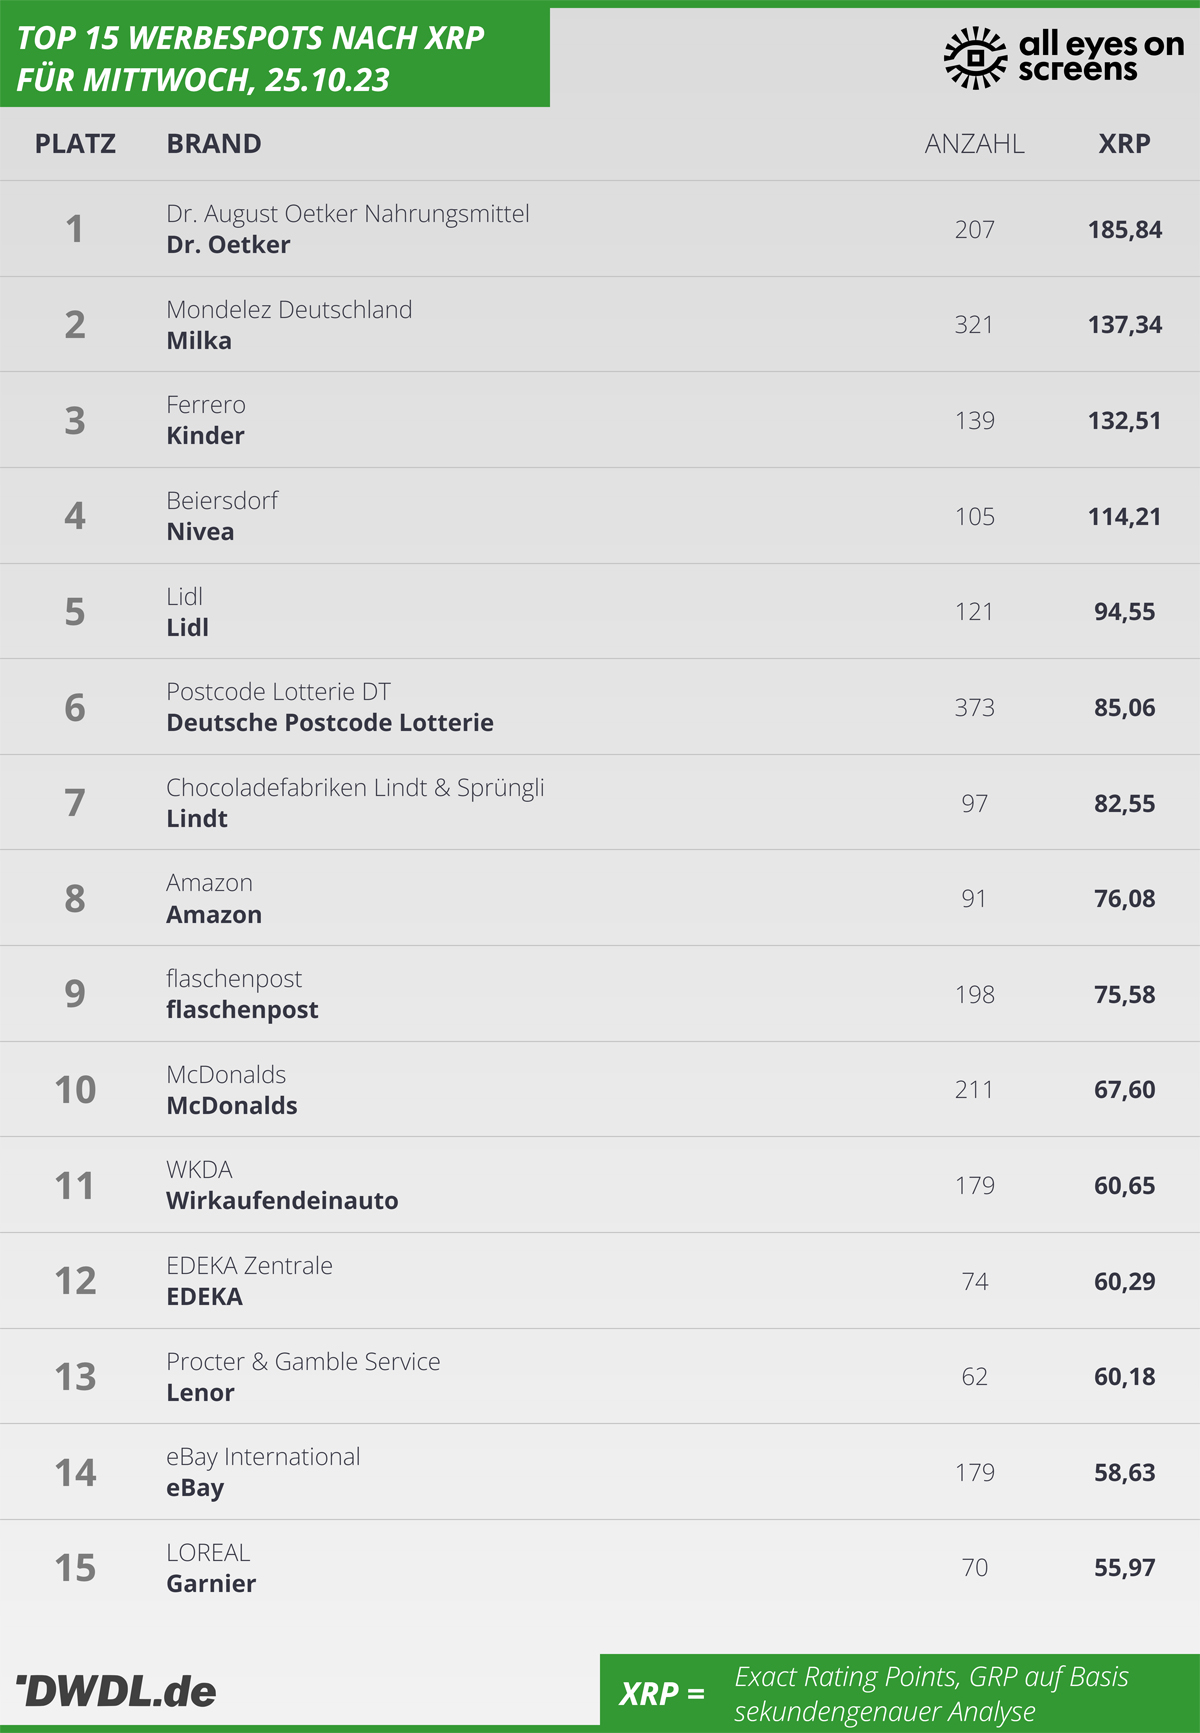1200x1733 pixels.
Task: Select the flaschenpost brand row
Action: click(600, 994)
